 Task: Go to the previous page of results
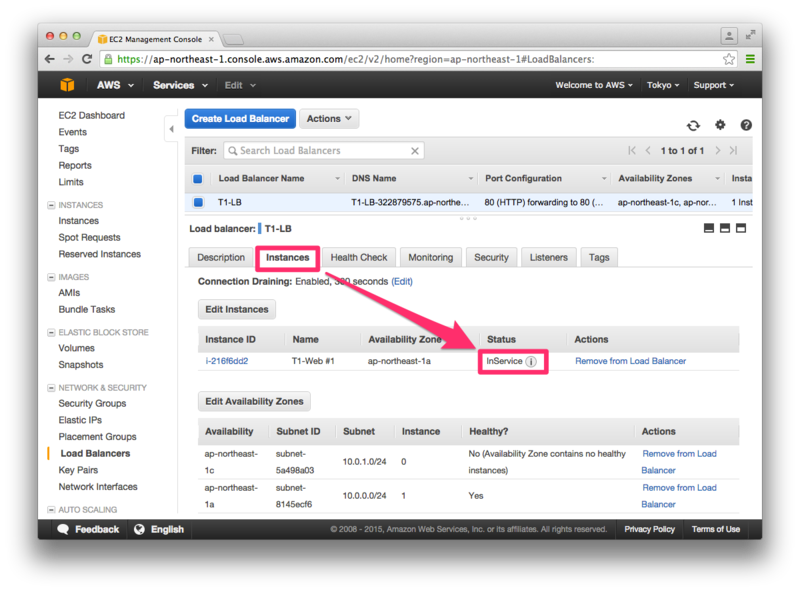coord(648,151)
